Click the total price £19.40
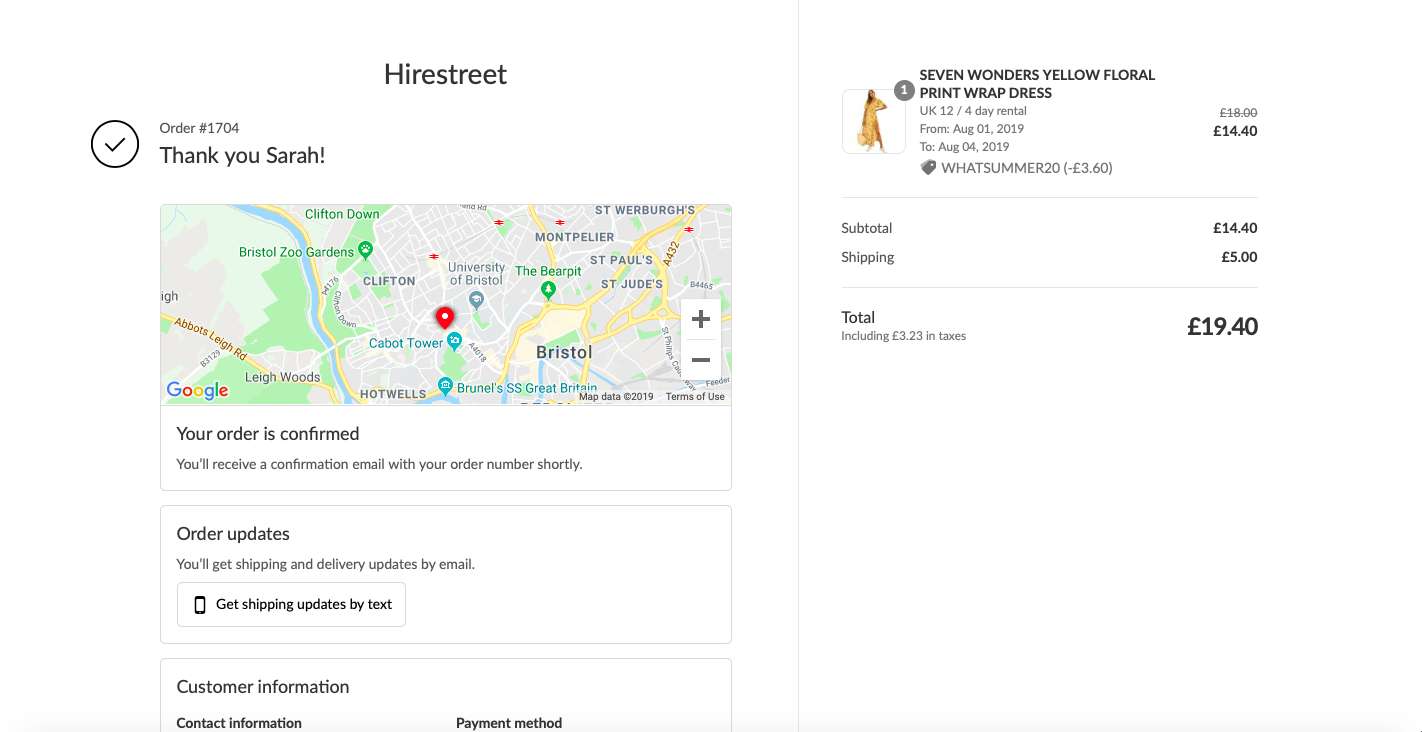 click(x=1222, y=327)
